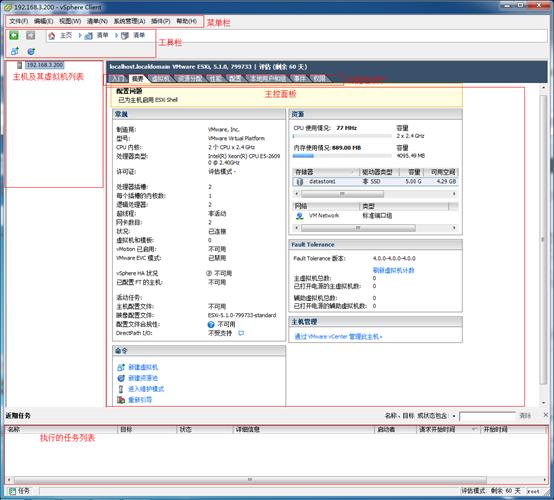554x500 pixels.
Task: Click help icon next to 配置文件合规性
Action: pyautogui.click(x=211, y=324)
